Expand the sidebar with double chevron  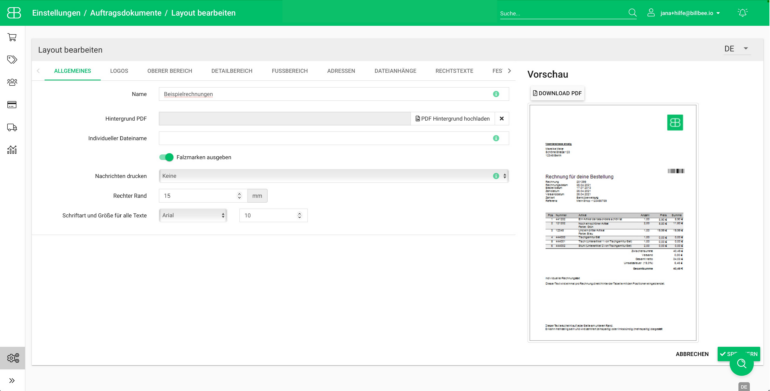pos(12,380)
